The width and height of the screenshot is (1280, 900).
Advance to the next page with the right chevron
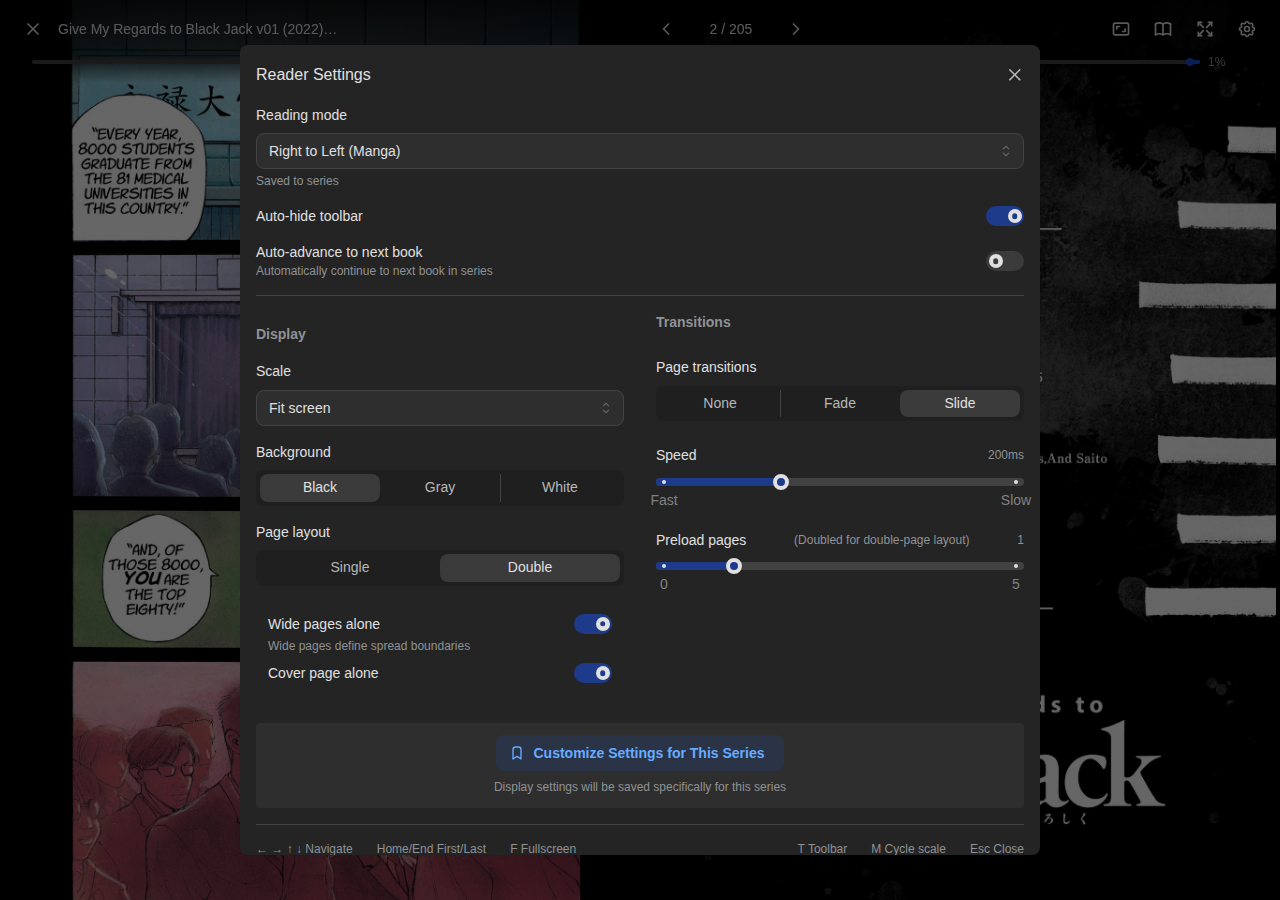click(x=795, y=29)
